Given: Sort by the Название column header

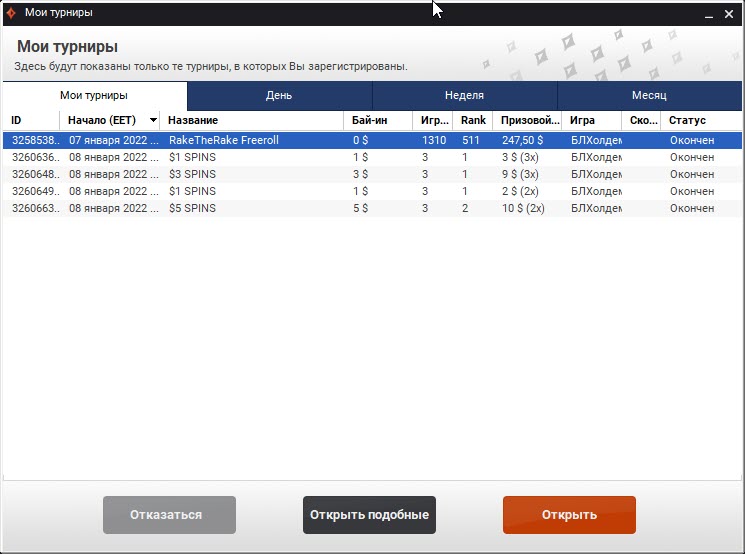Looking at the screenshot, I should click(252, 120).
